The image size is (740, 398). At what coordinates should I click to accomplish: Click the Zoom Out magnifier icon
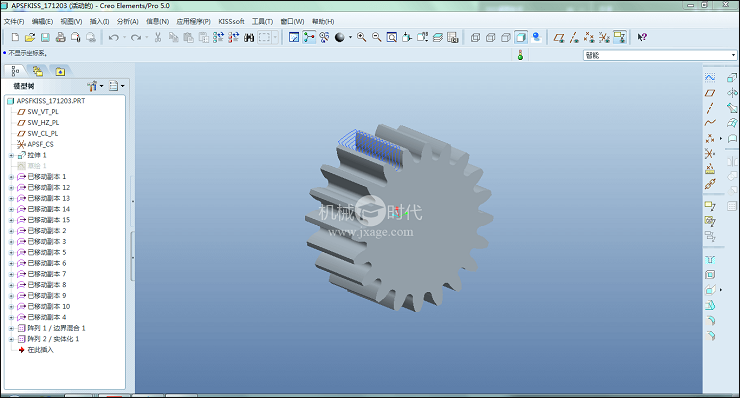coord(377,37)
